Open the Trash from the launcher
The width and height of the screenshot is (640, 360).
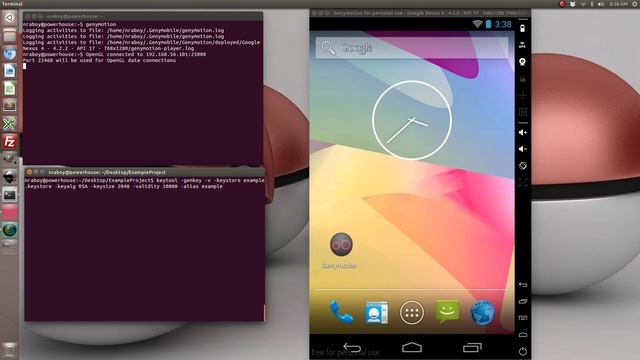pos(9,350)
